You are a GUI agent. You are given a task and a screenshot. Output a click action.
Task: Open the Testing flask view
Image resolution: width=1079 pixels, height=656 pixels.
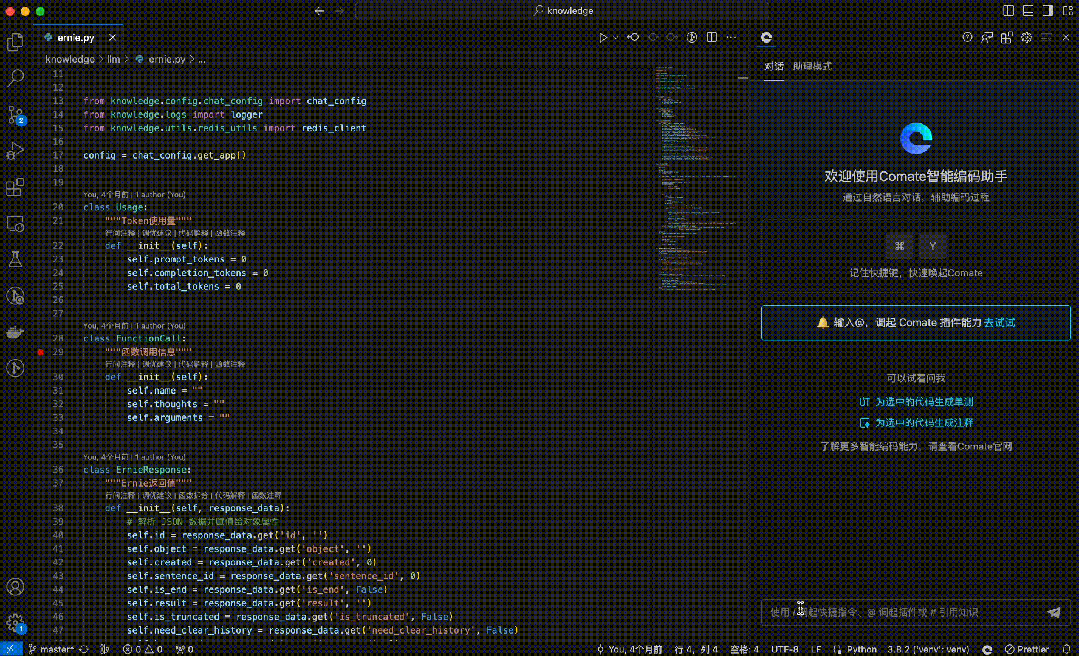(15, 259)
